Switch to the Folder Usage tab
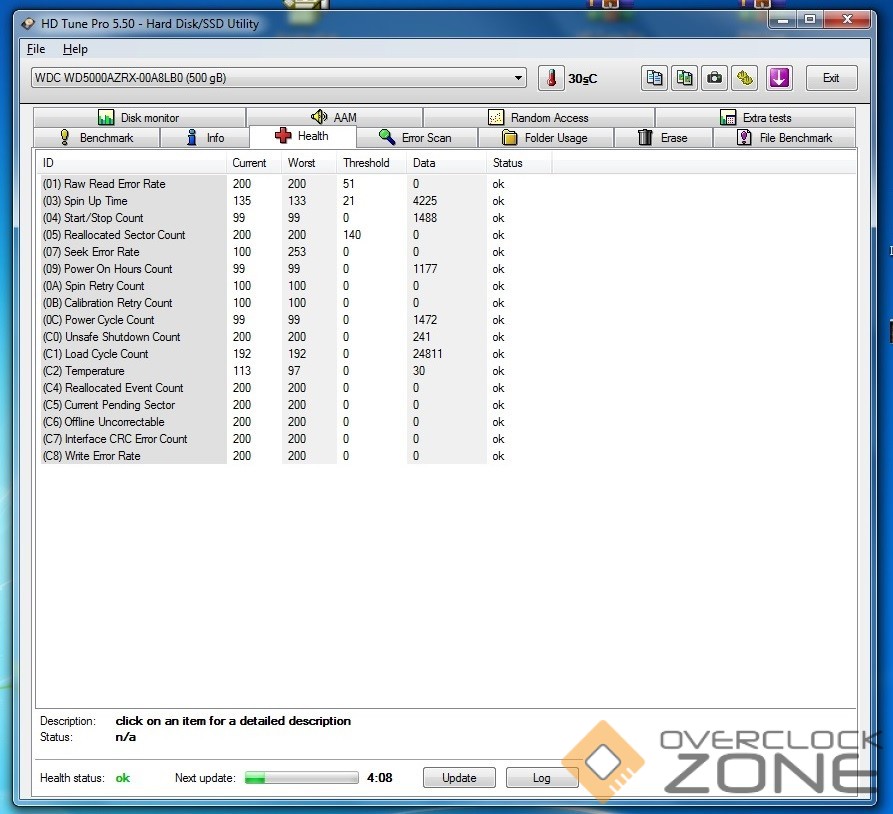 coord(546,138)
